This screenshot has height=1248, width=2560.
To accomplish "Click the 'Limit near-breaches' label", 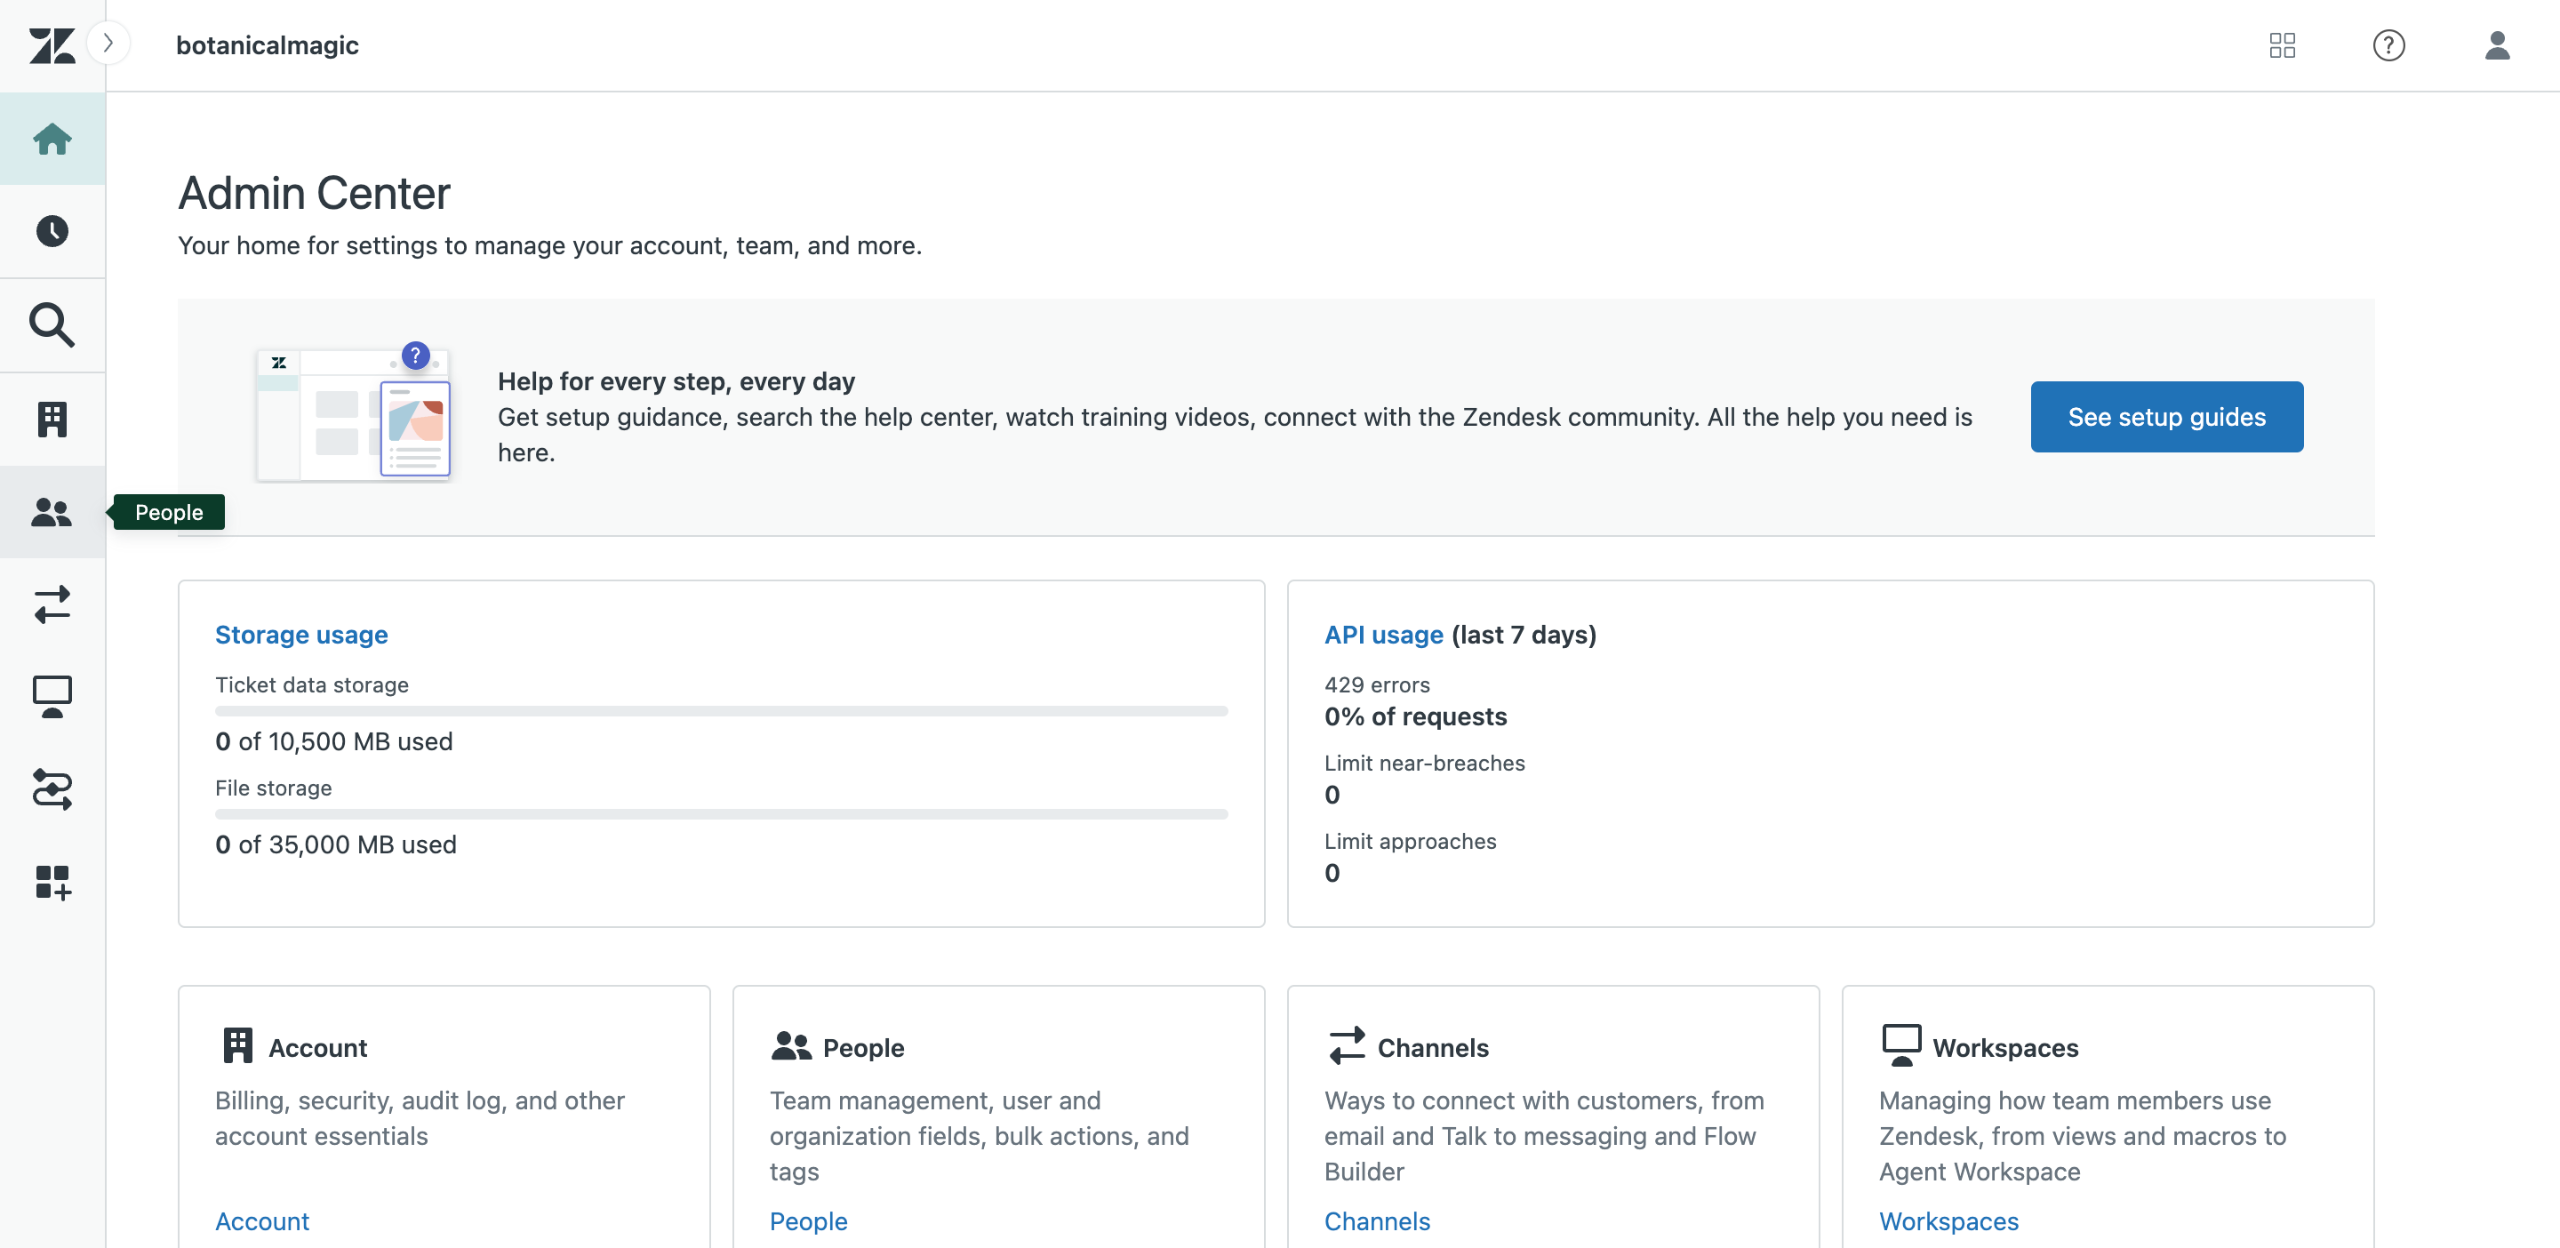I will coord(1425,763).
